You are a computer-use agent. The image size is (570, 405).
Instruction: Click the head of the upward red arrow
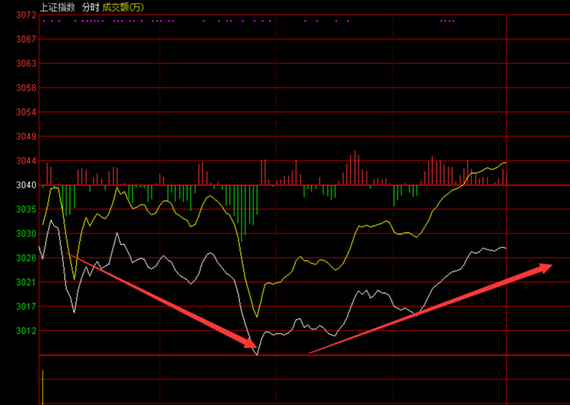(546, 267)
